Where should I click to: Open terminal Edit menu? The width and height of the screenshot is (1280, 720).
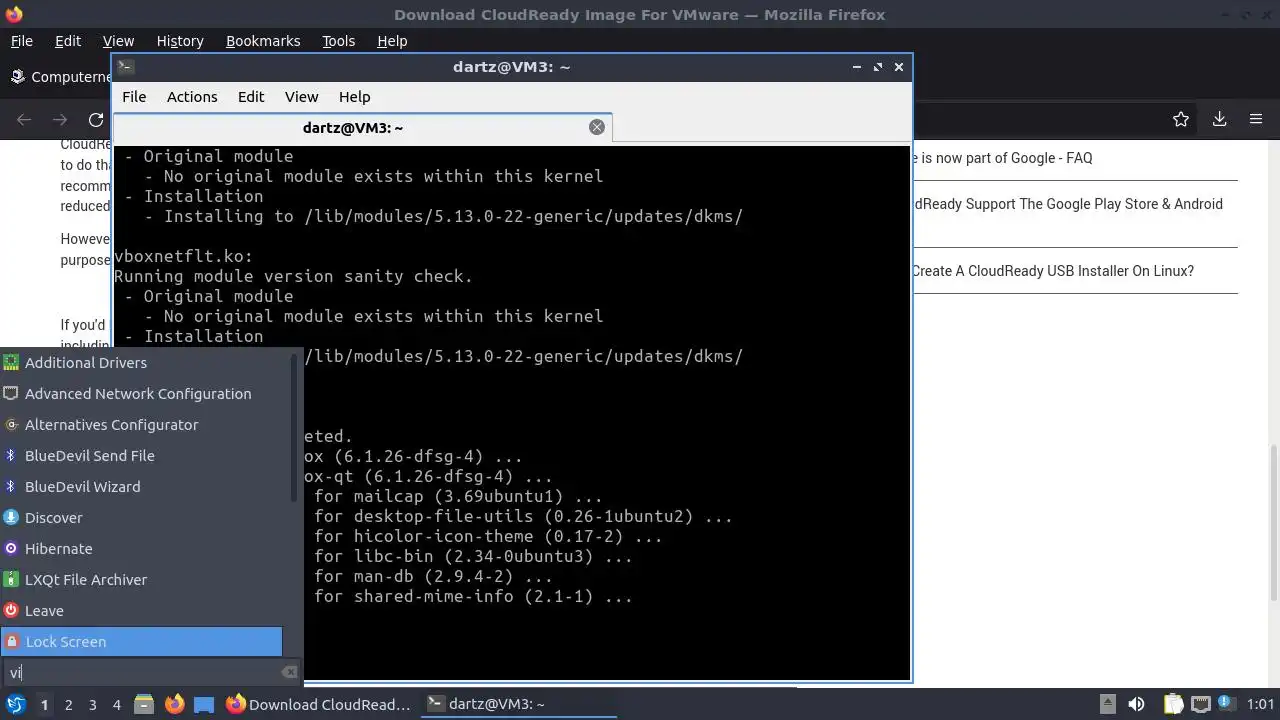tap(251, 97)
